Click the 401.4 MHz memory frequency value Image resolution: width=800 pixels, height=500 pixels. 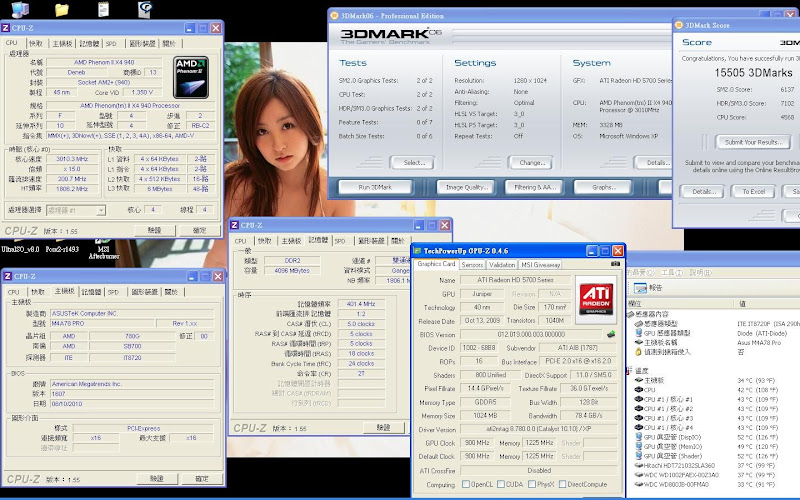tap(361, 304)
